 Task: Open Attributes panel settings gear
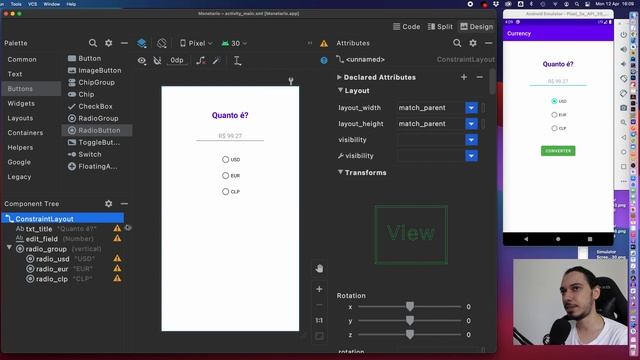473,43
